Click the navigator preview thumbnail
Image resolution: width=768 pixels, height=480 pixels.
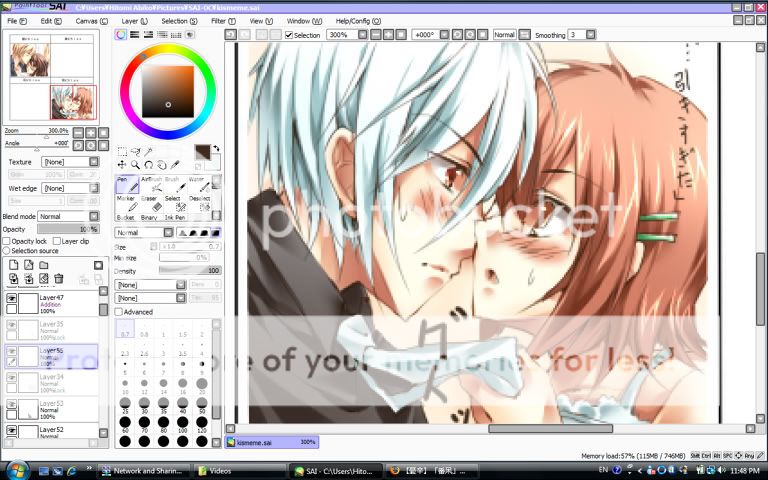pyautogui.click(x=51, y=77)
